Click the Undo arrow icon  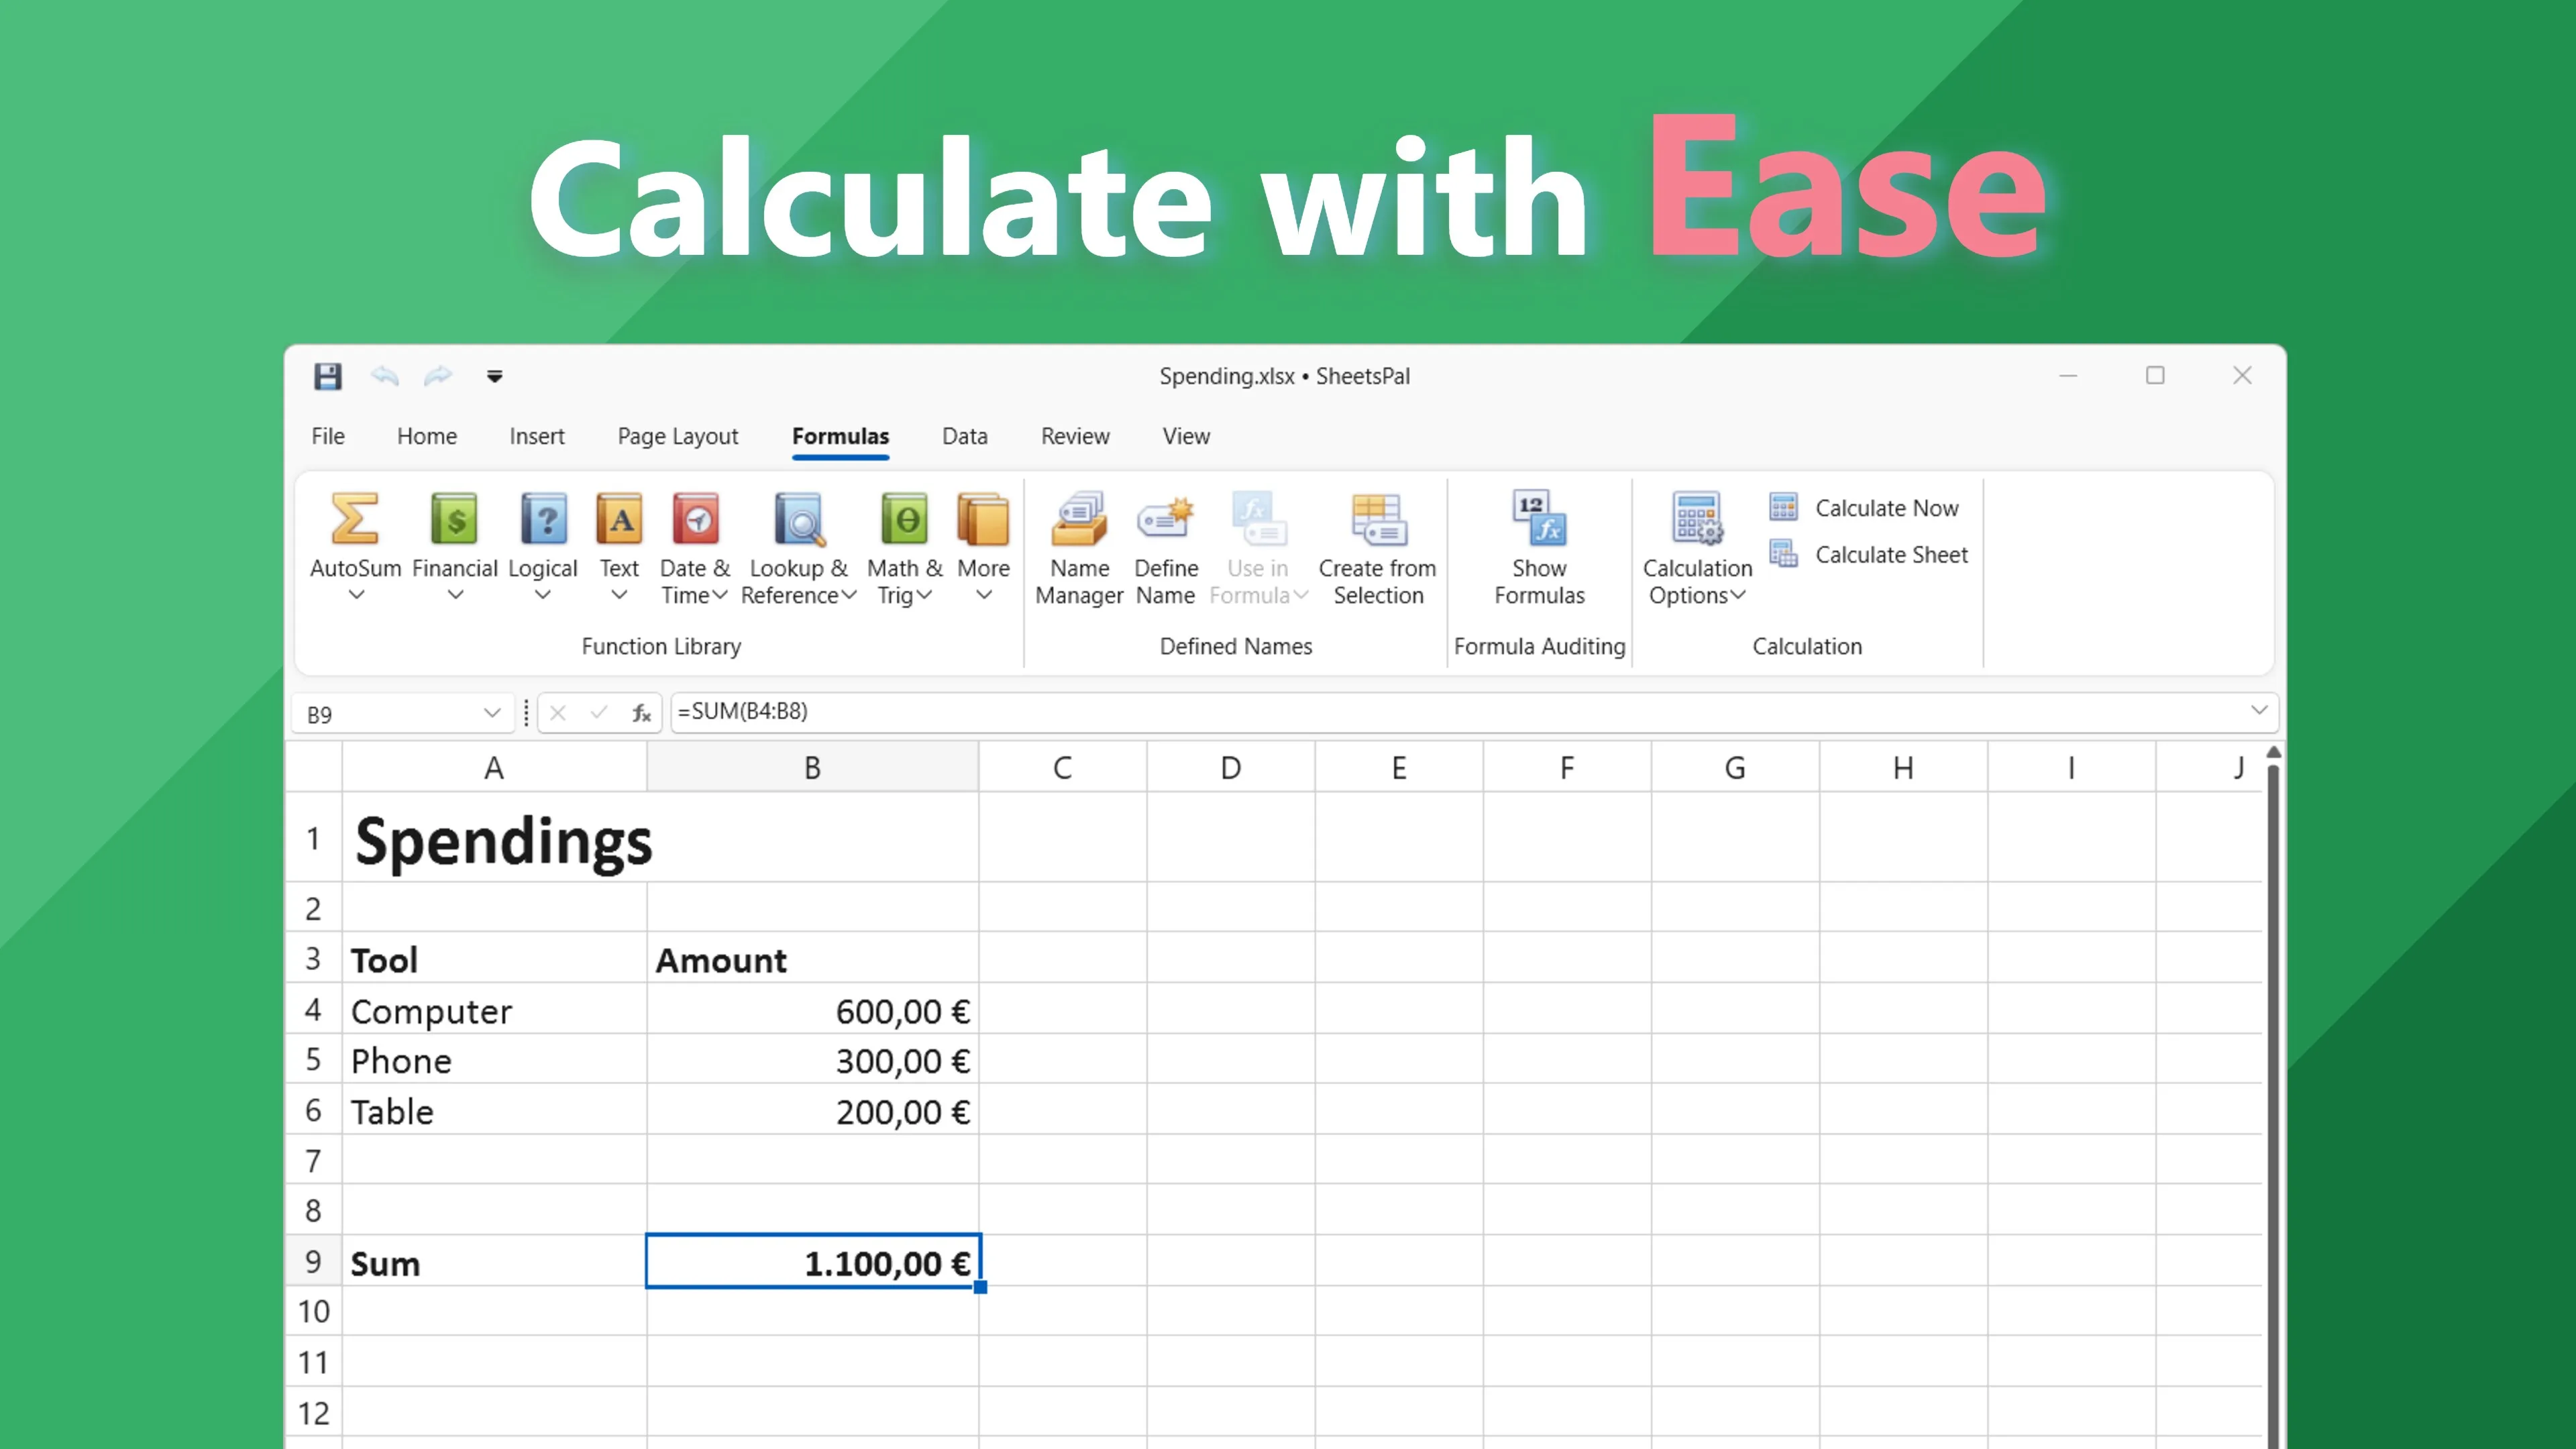[x=385, y=376]
